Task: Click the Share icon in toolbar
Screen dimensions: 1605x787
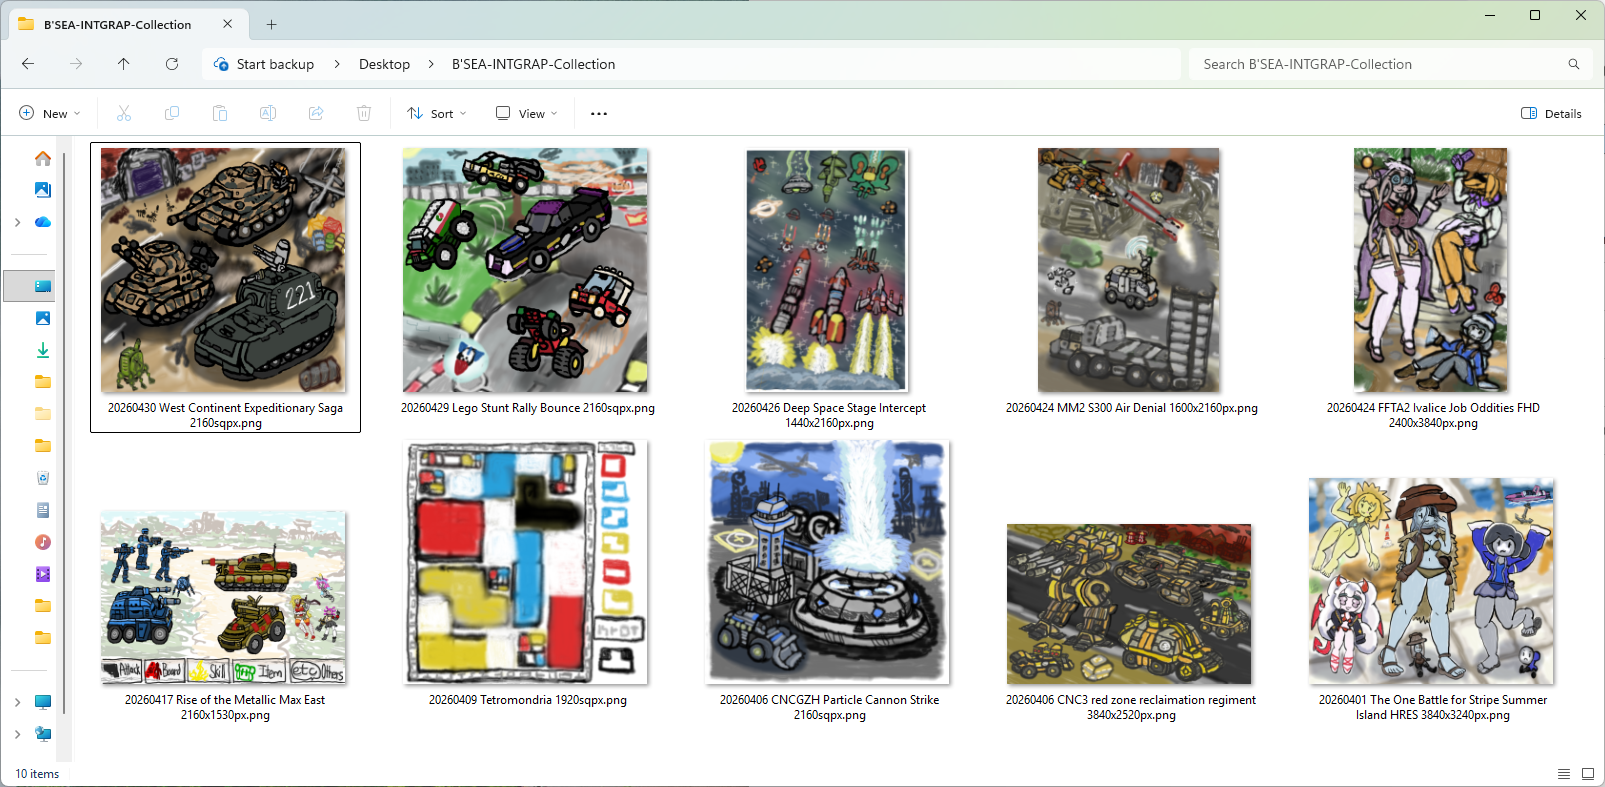Action: click(316, 113)
